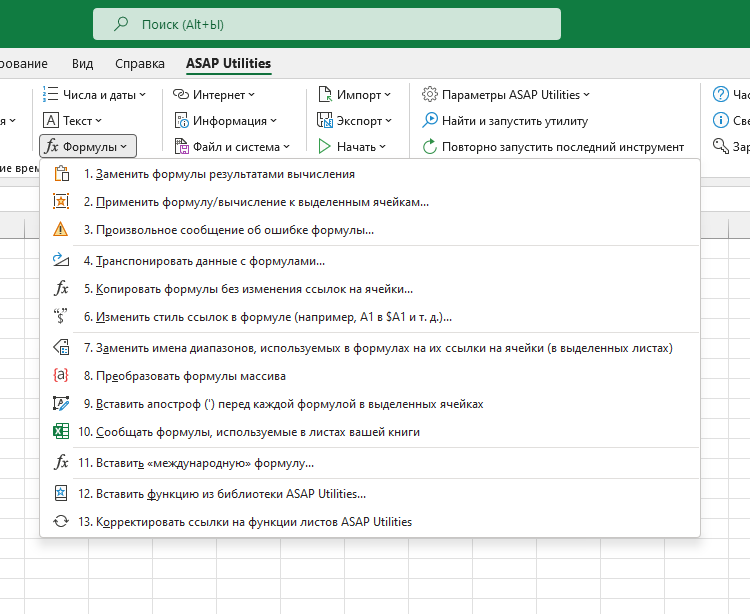Collapse the Формулы dropdown button

(x=88, y=146)
